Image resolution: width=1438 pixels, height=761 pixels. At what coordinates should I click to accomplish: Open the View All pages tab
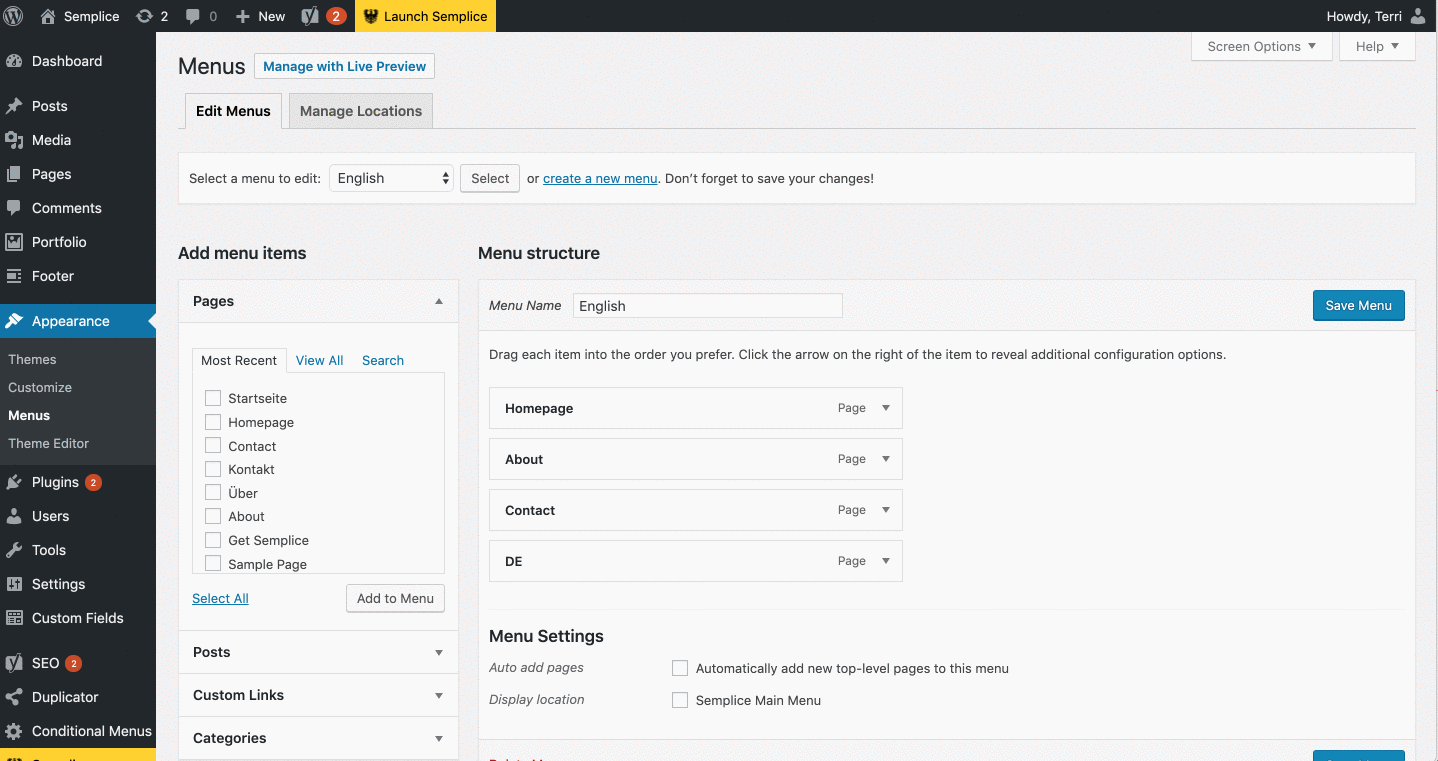(x=319, y=359)
